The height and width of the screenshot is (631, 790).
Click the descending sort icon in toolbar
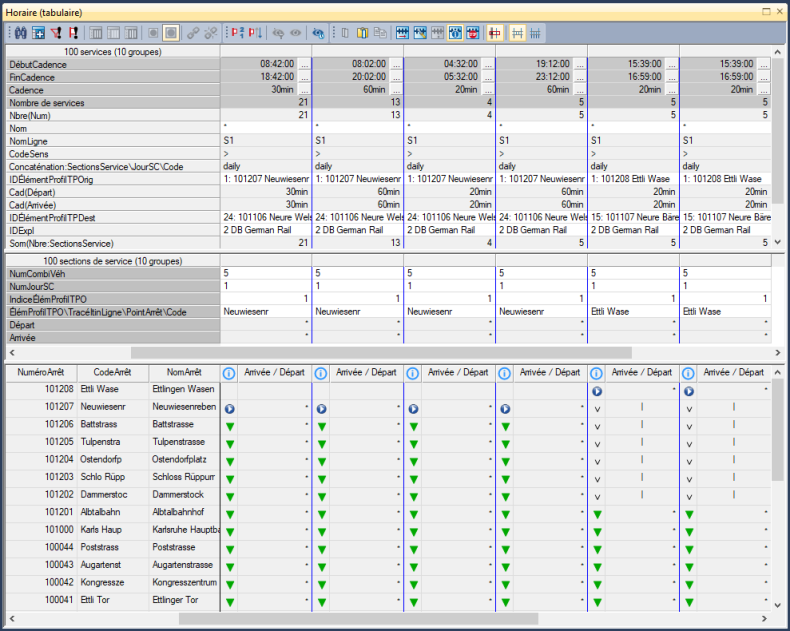click(256, 33)
